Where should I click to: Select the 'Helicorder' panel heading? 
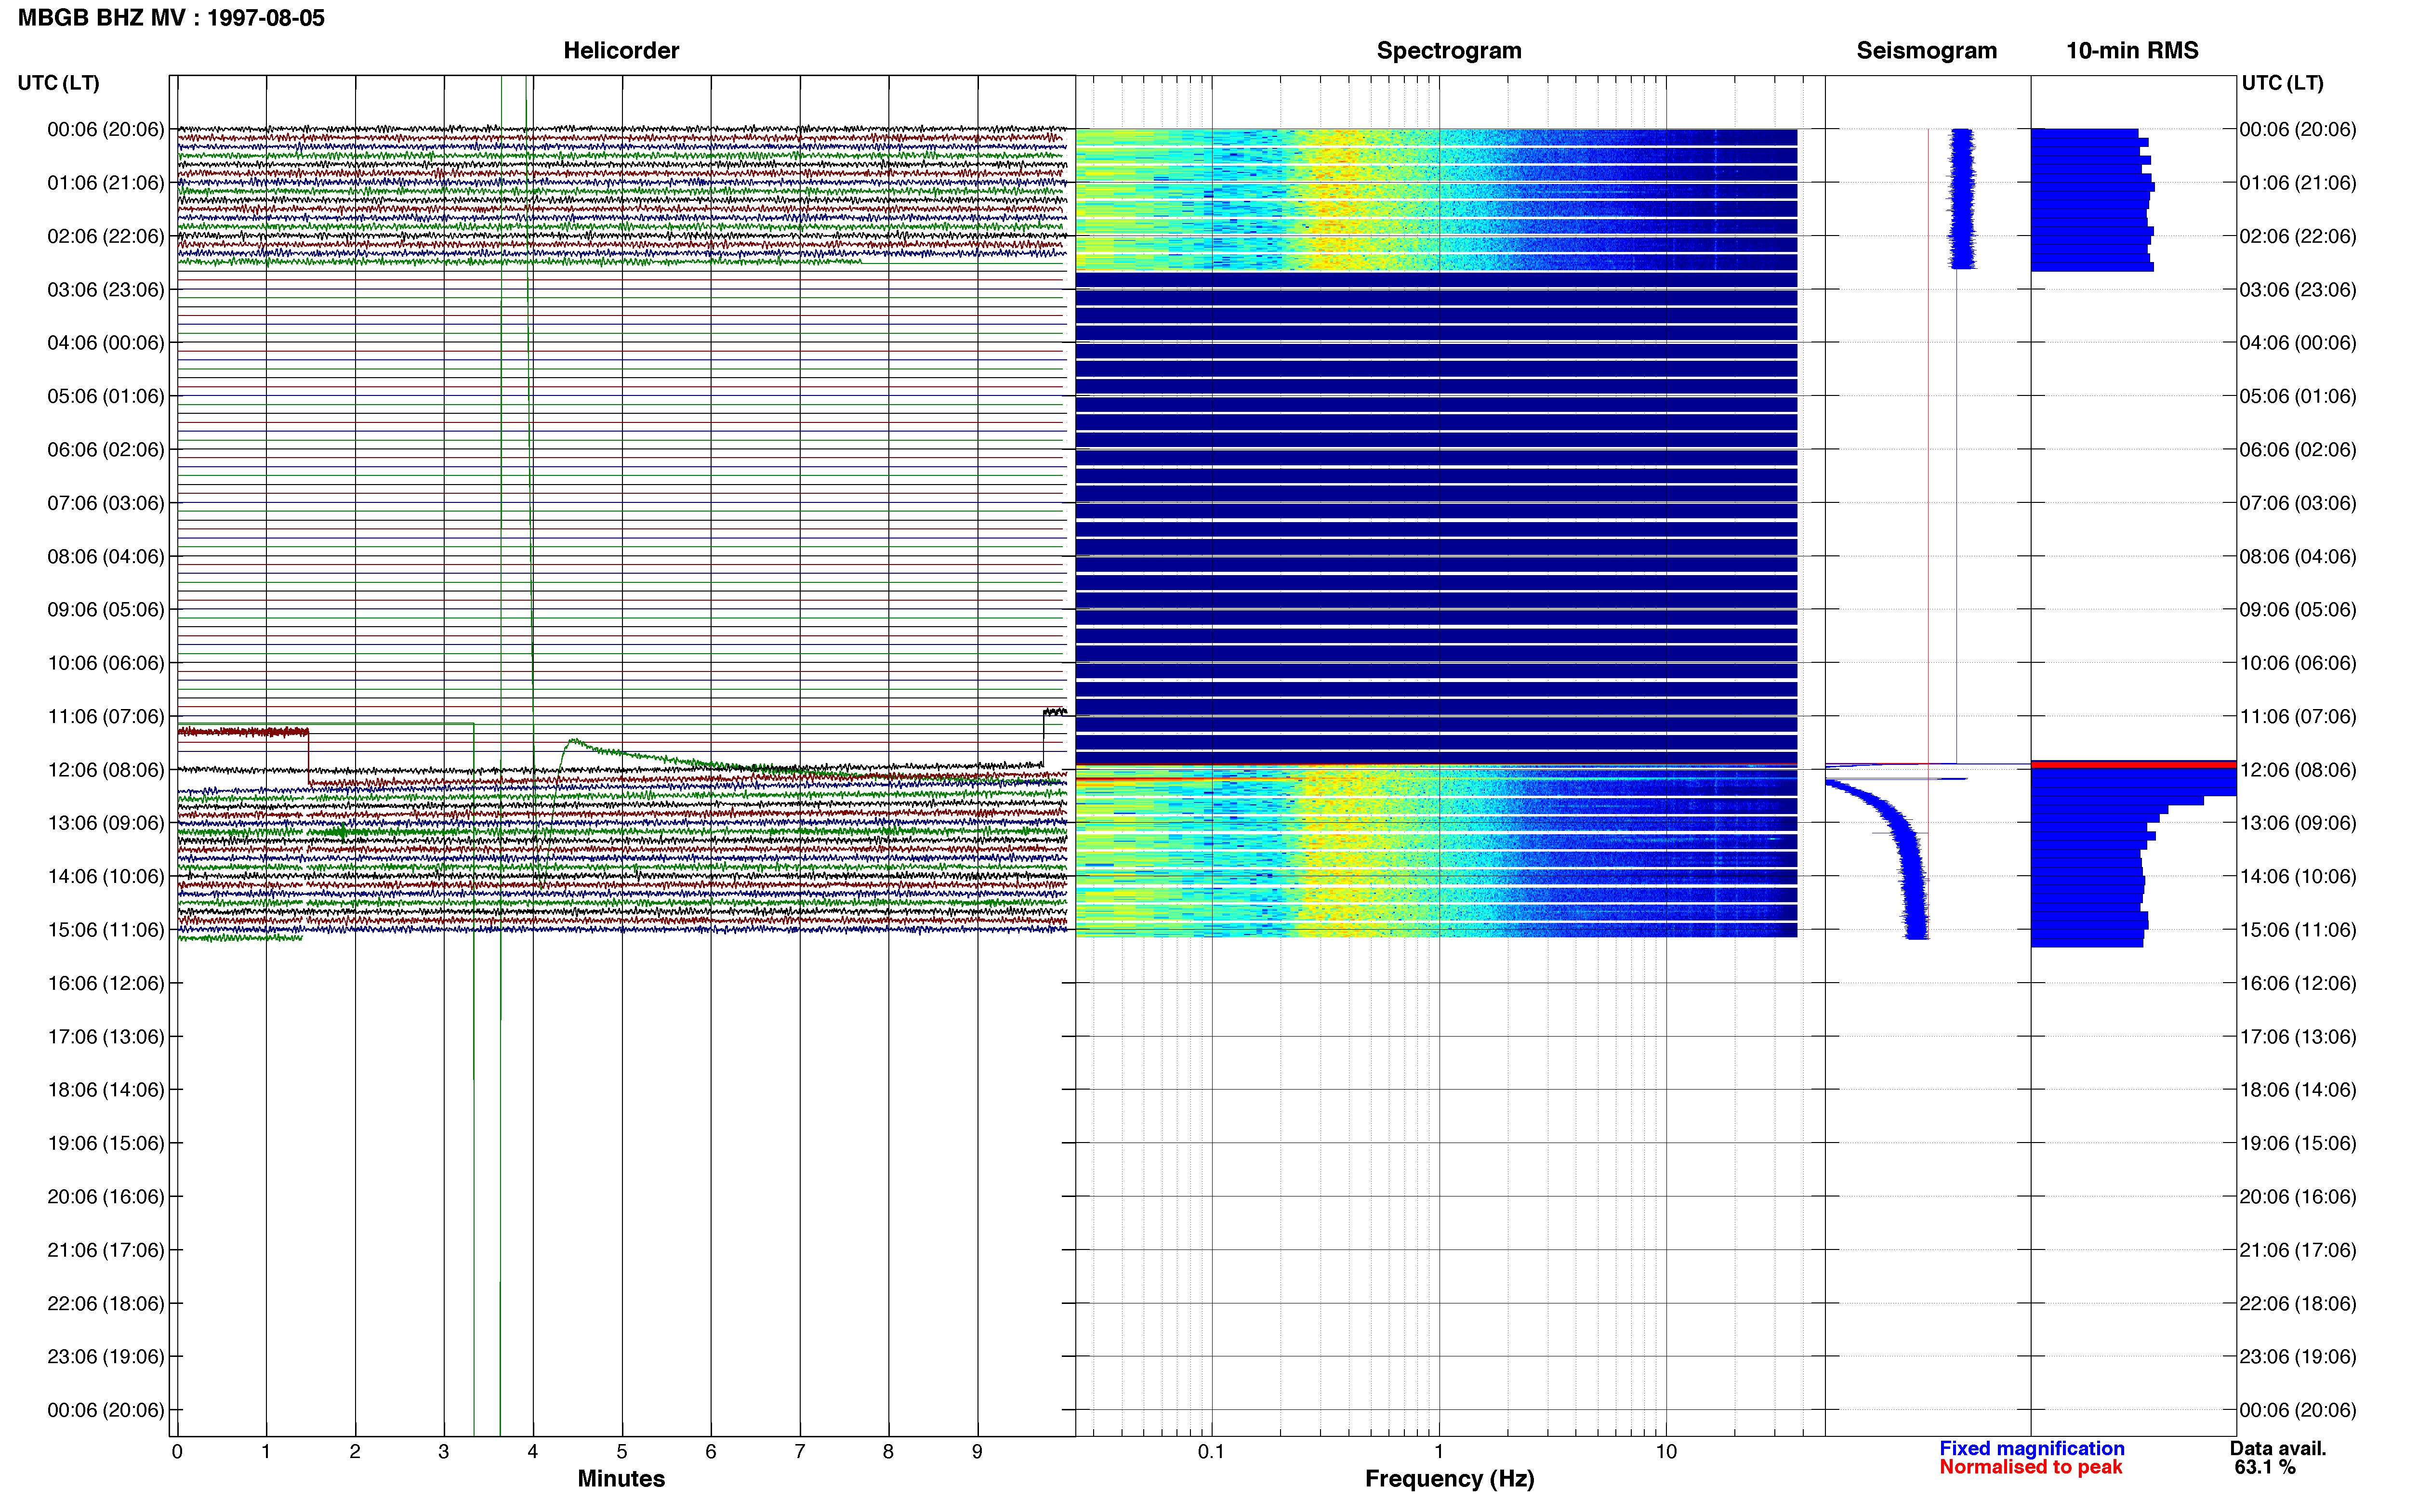(621, 51)
